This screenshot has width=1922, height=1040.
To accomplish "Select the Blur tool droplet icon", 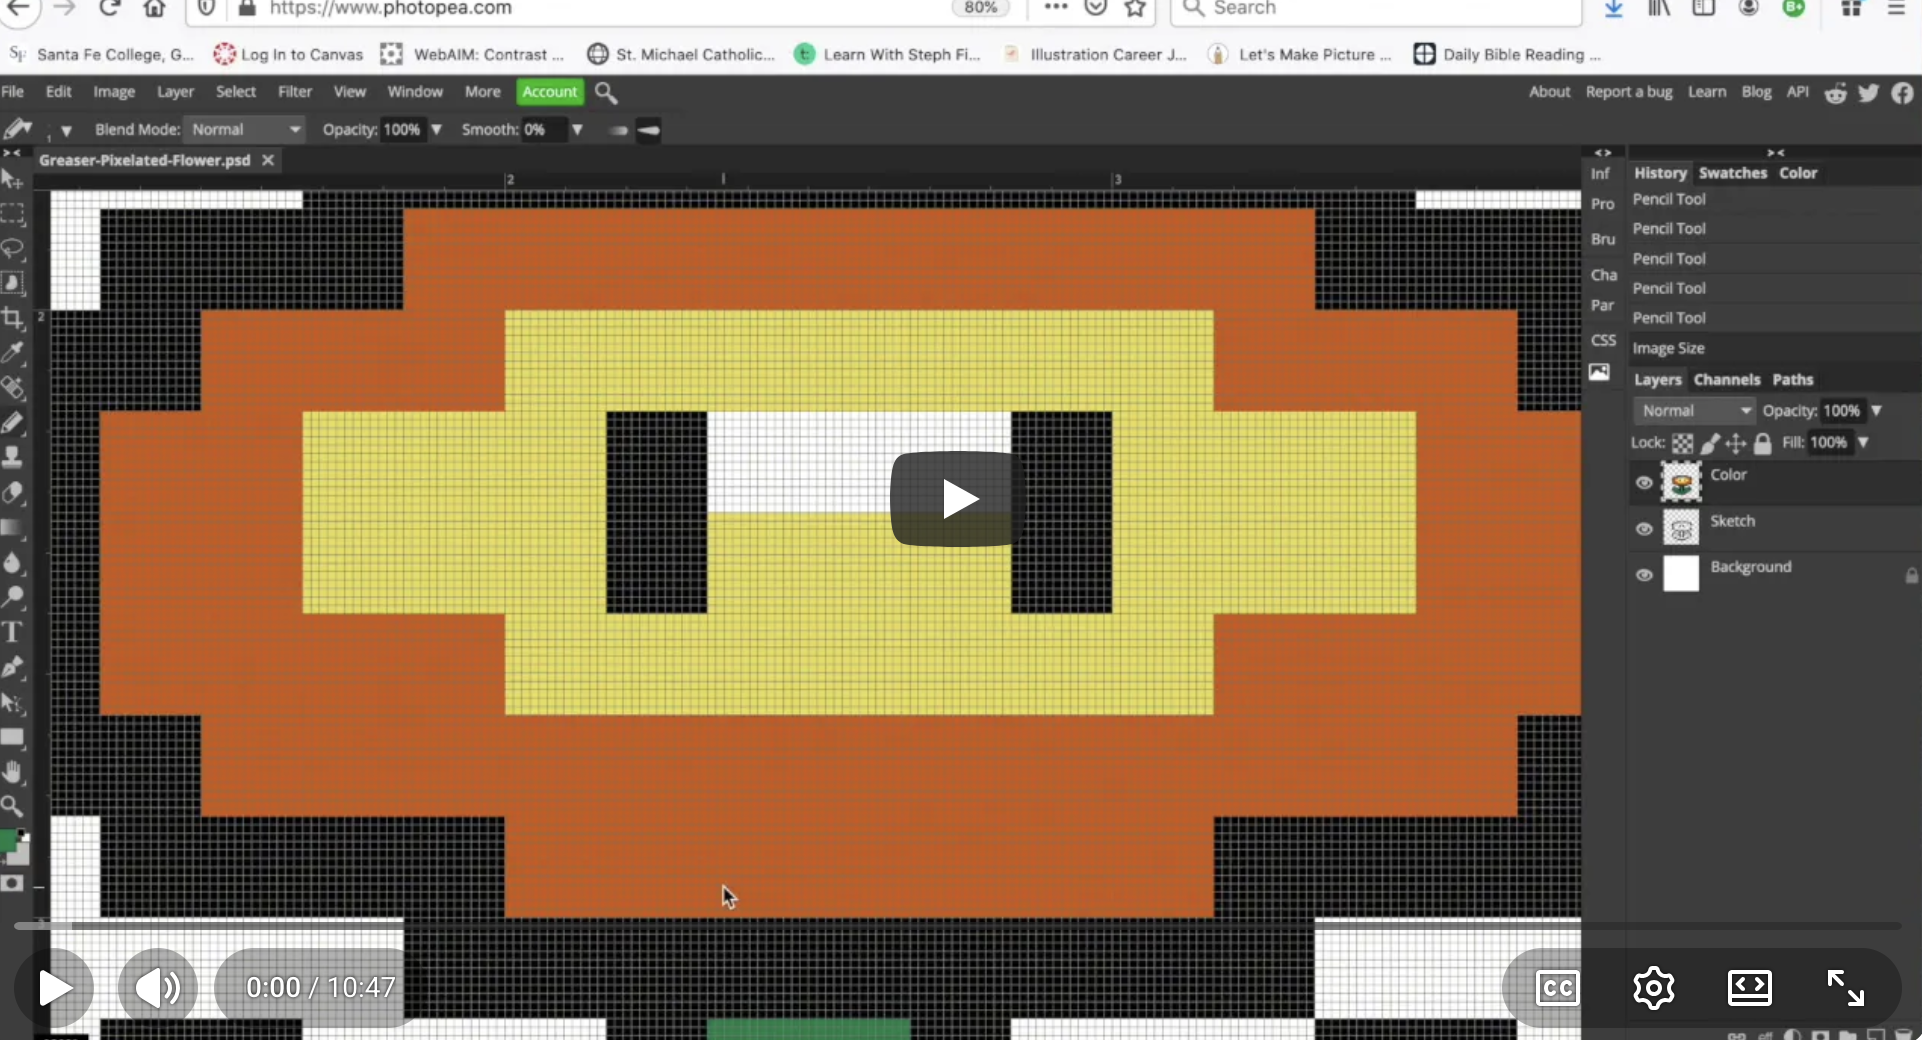I will 12,562.
